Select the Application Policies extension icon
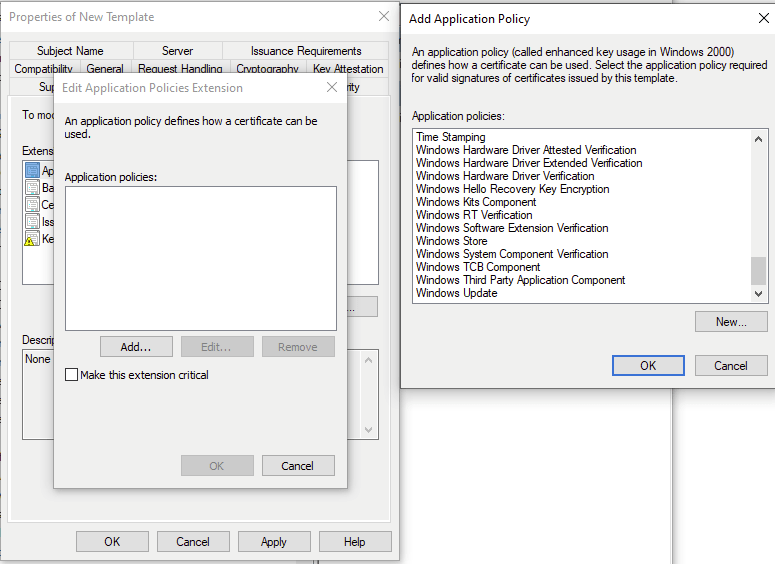 (x=32, y=171)
